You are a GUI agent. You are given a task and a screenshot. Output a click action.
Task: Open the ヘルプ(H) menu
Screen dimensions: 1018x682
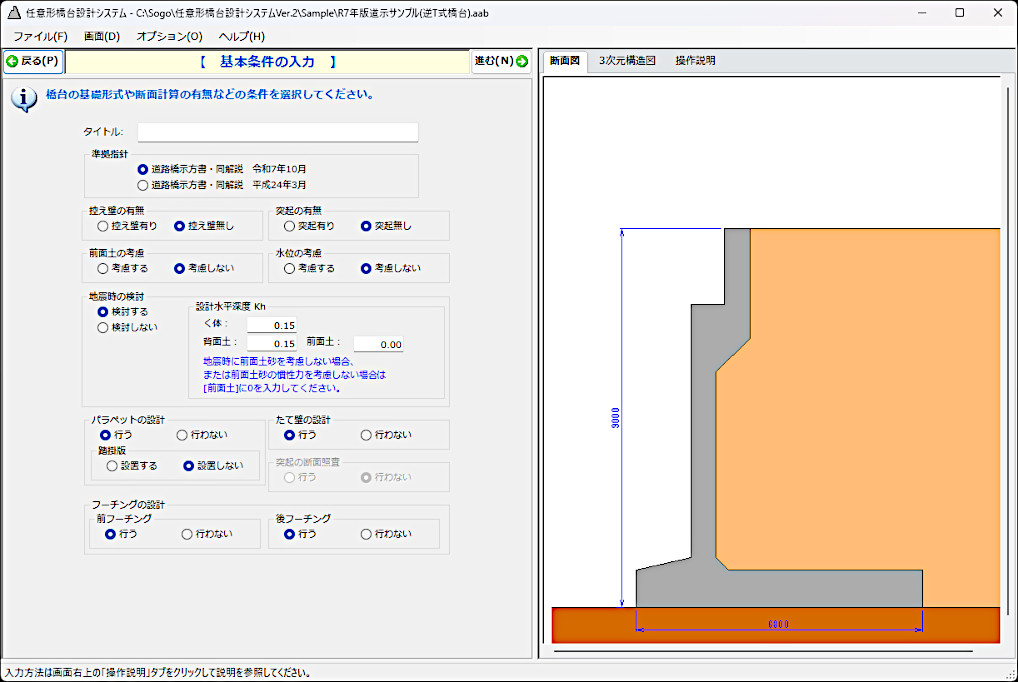pos(242,37)
